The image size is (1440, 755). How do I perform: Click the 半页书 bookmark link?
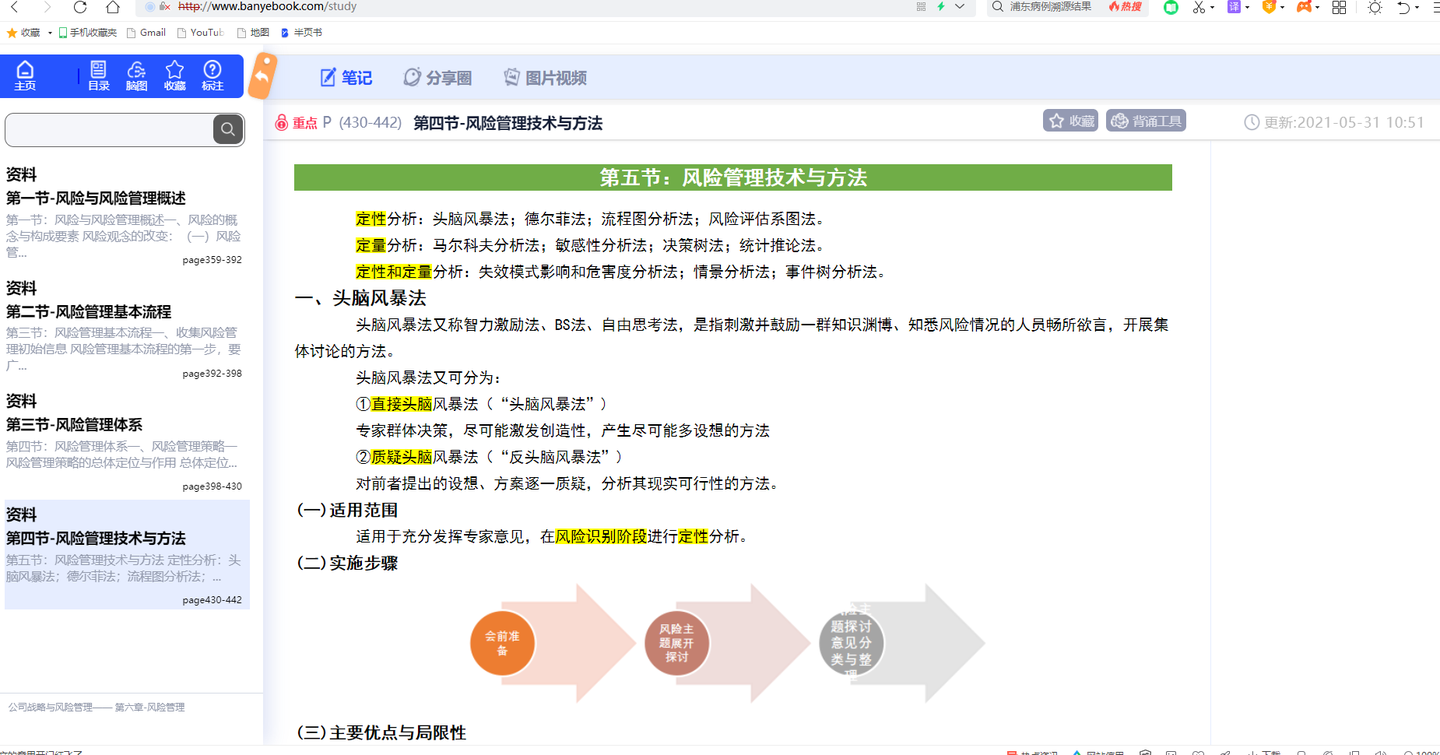point(306,32)
